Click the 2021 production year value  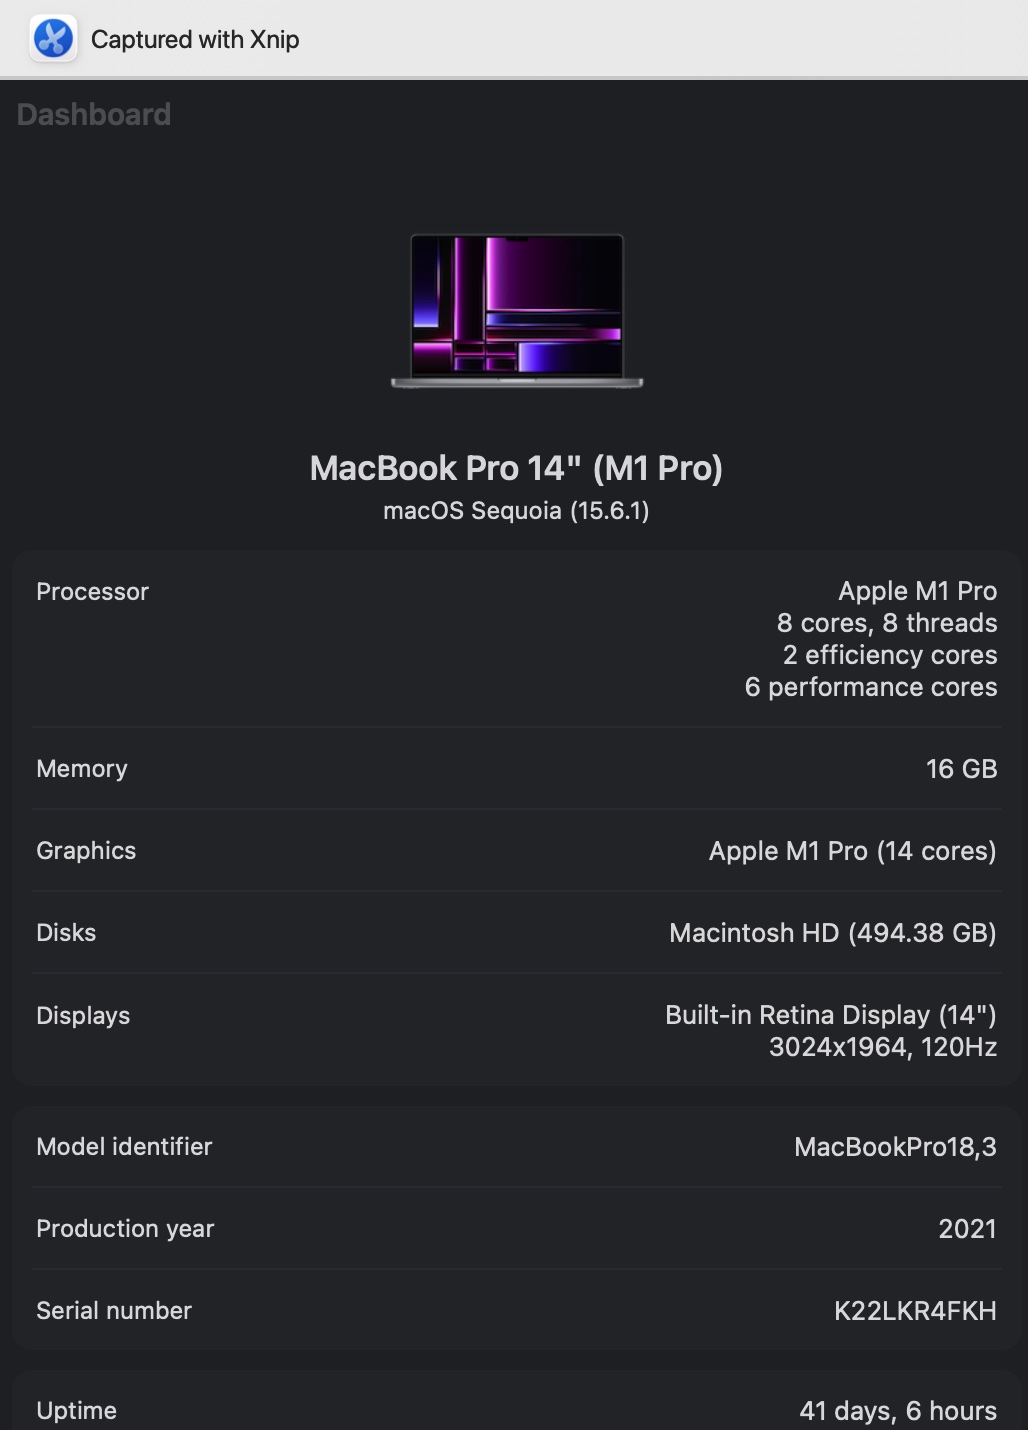click(967, 1229)
